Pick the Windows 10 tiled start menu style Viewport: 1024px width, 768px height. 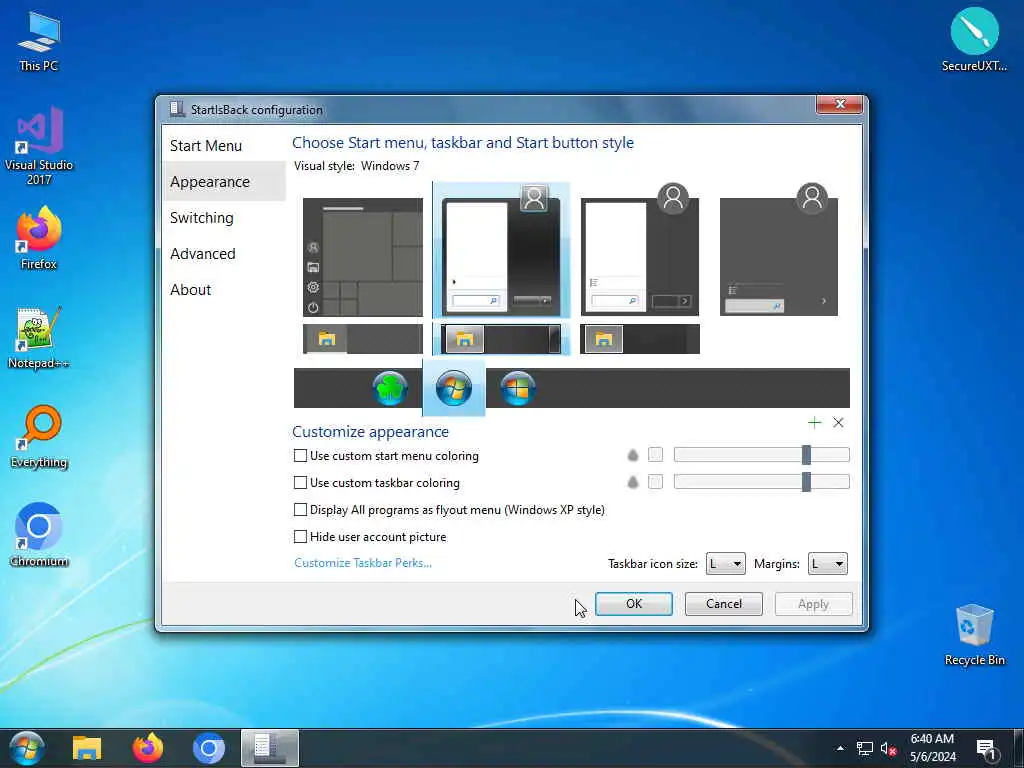(x=362, y=257)
